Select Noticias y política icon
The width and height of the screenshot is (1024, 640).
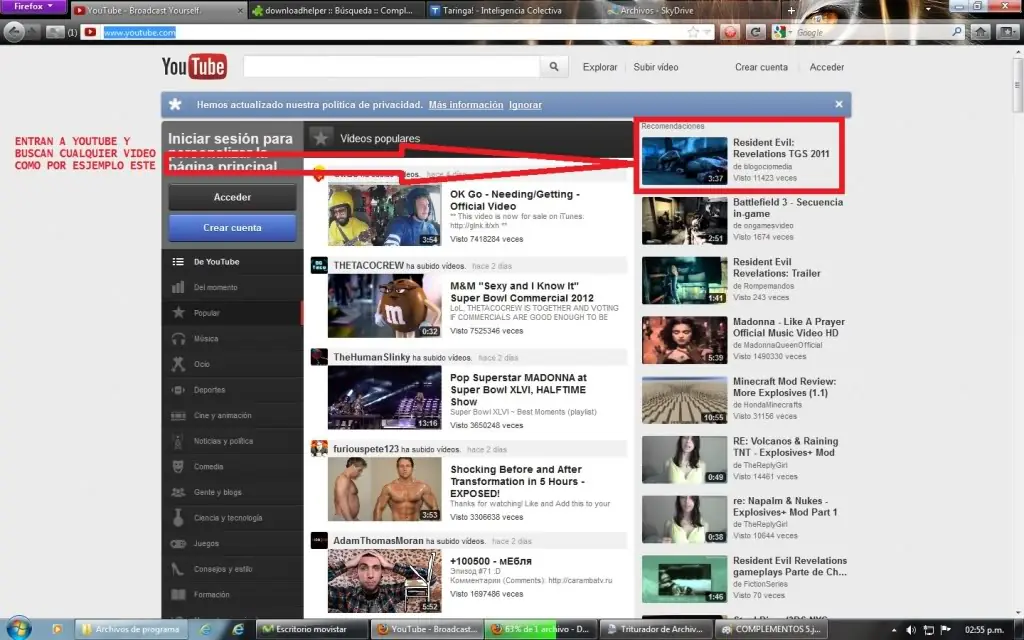coord(178,441)
